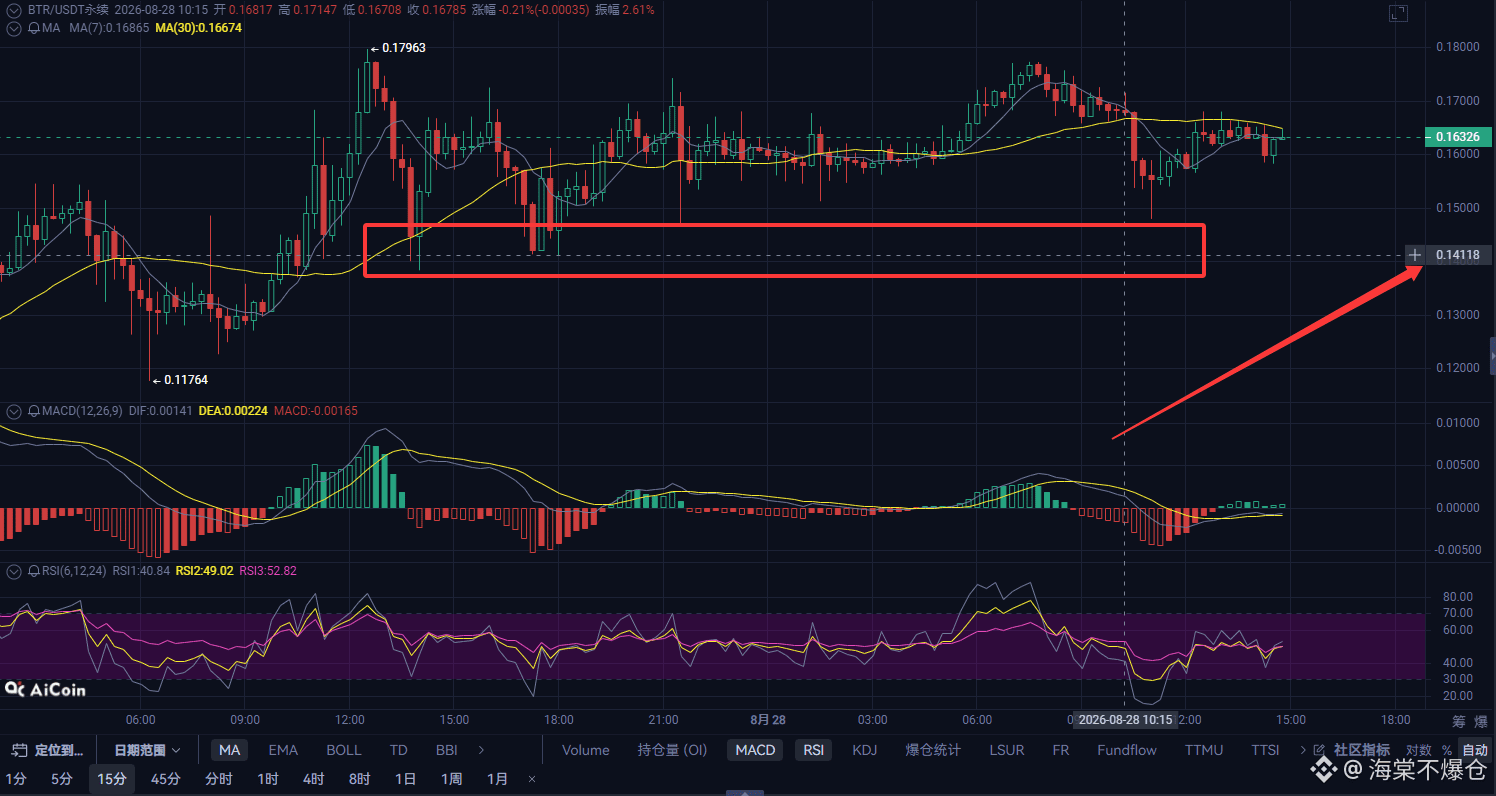1496x796 pixels.
Task: Select the 1日 timeframe
Action: [405, 779]
